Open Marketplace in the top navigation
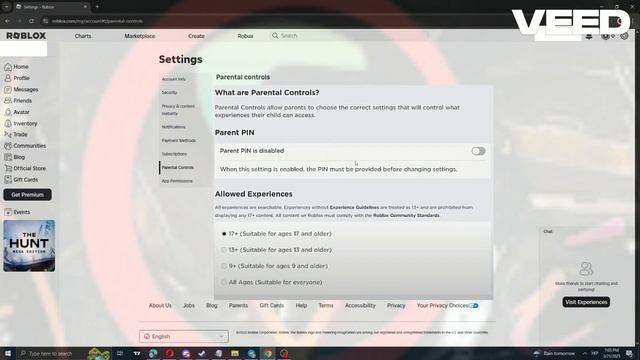 [x=140, y=36]
